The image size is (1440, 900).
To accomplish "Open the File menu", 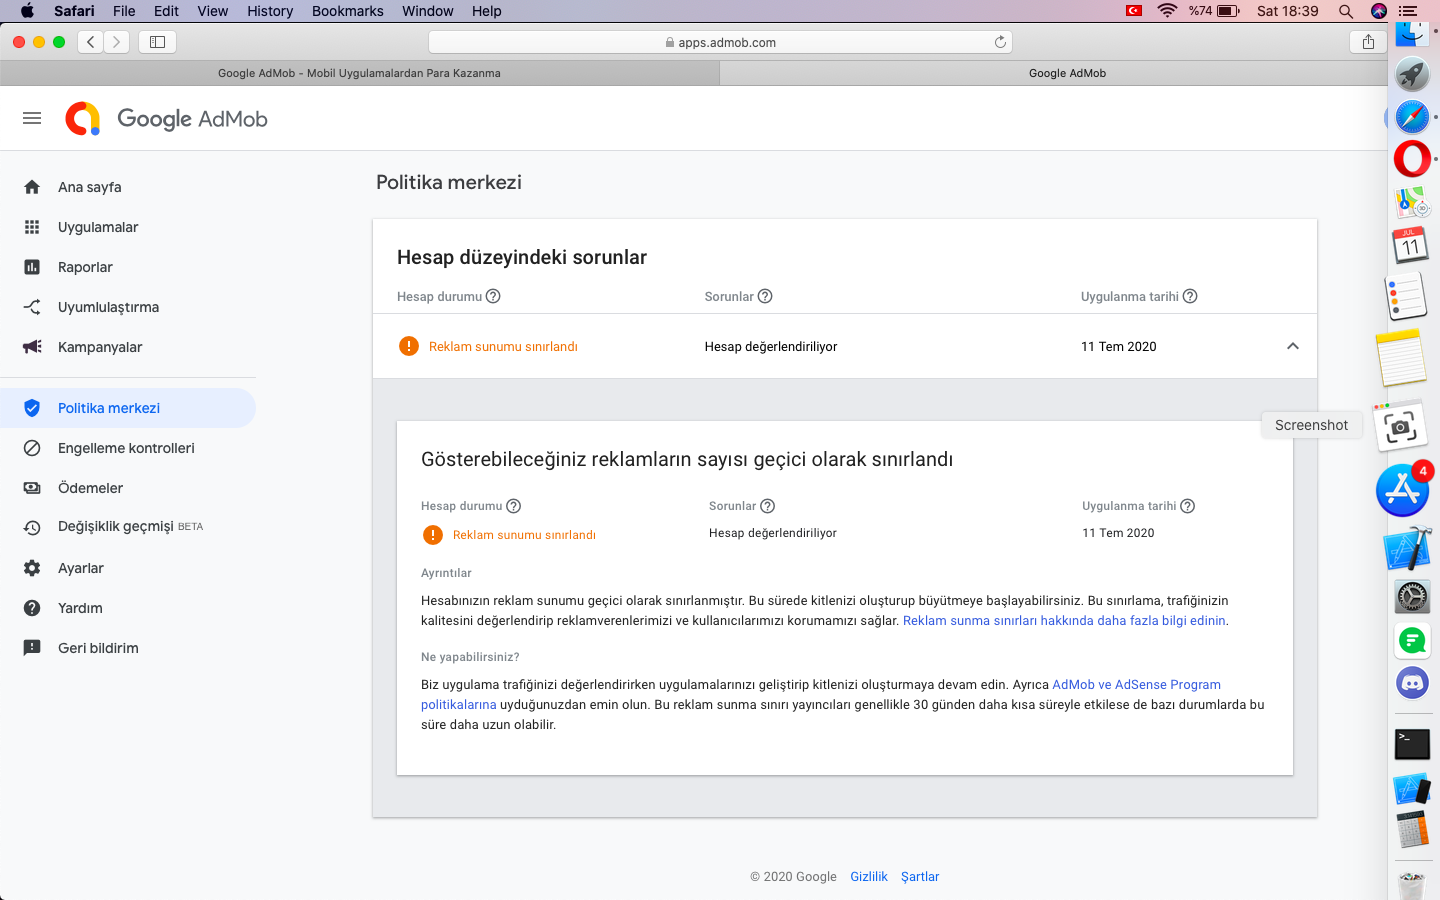I will pos(124,11).
